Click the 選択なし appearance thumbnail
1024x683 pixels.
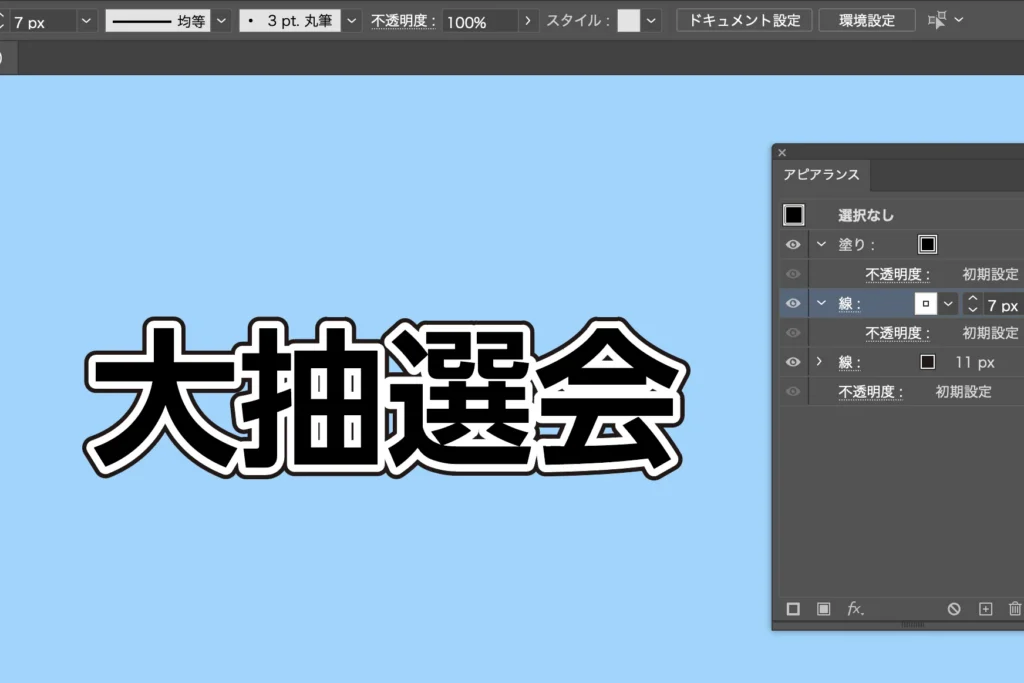click(x=793, y=215)
